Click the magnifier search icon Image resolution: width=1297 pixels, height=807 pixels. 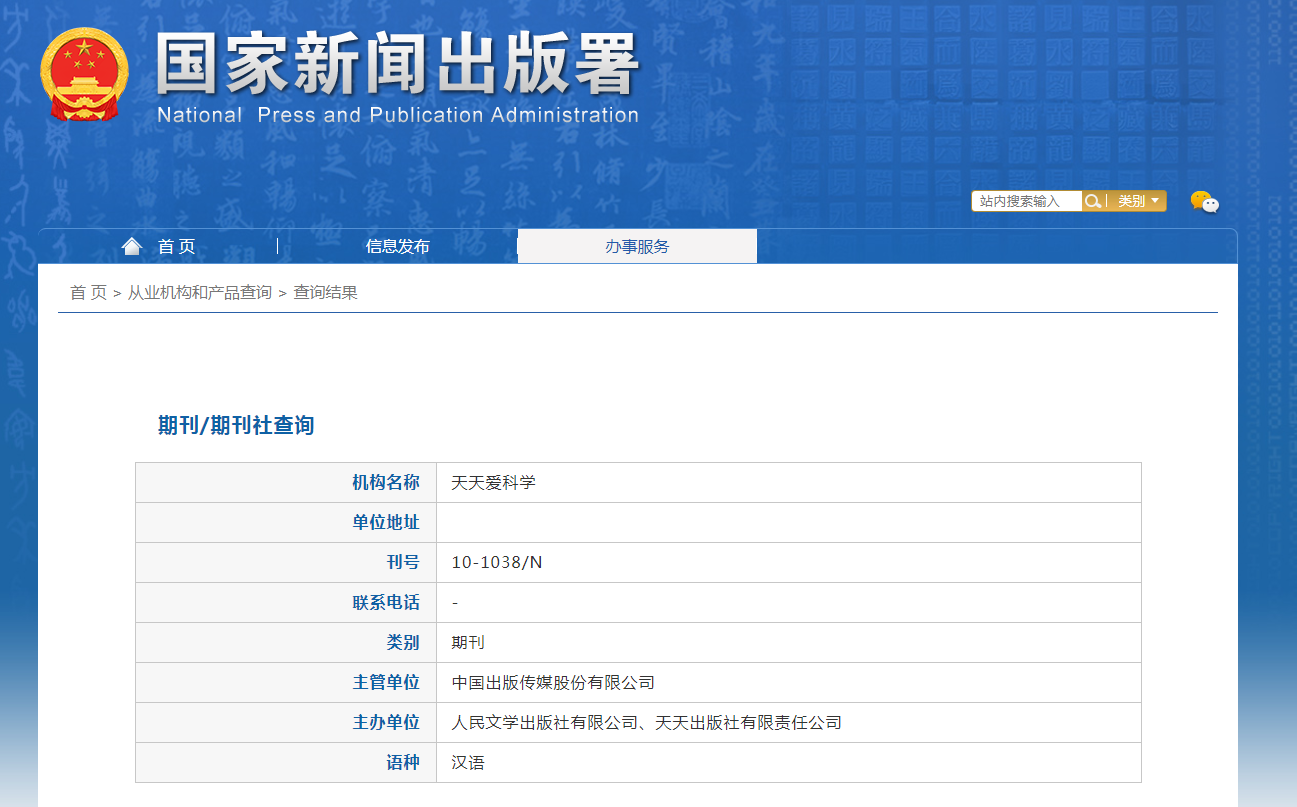1093,201
